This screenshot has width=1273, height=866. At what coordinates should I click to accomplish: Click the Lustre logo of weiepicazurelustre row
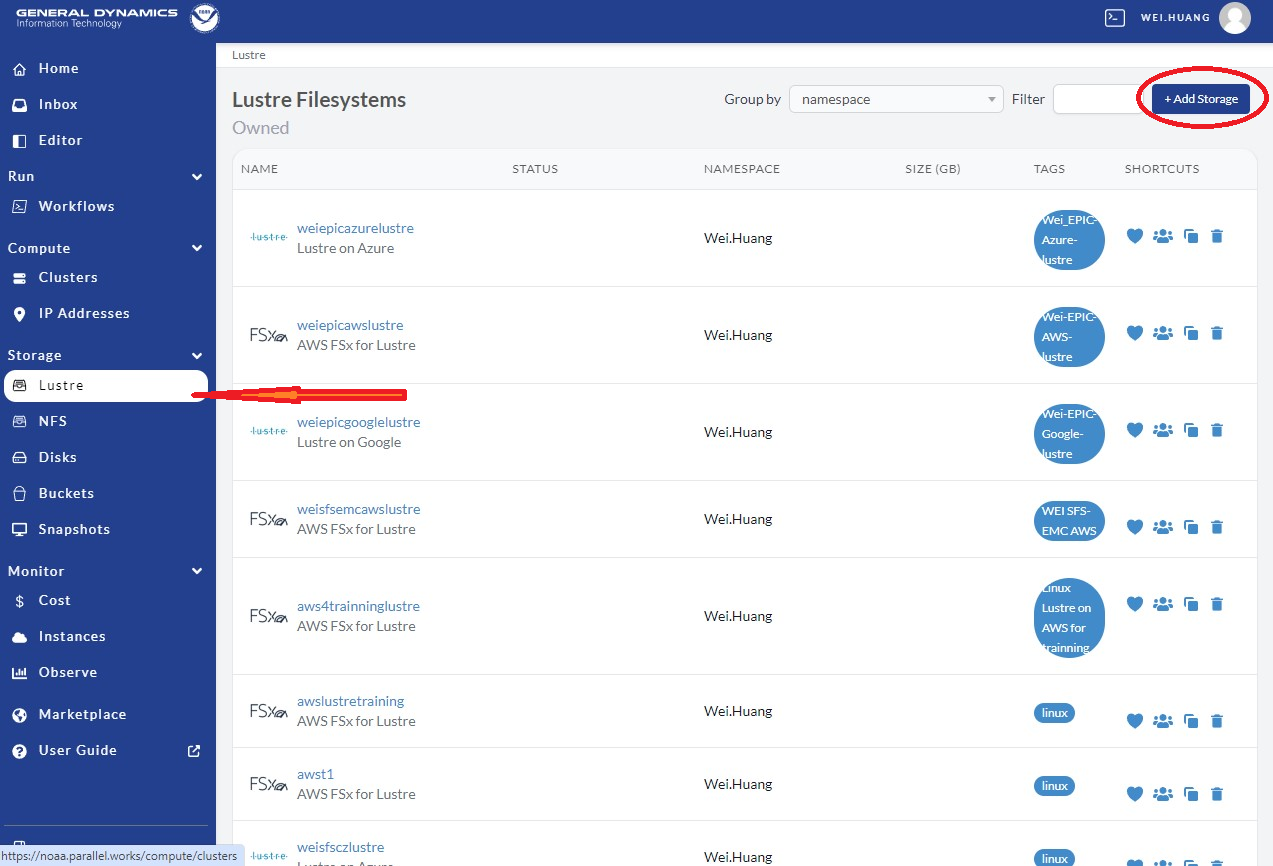click(x=269, y=237)
